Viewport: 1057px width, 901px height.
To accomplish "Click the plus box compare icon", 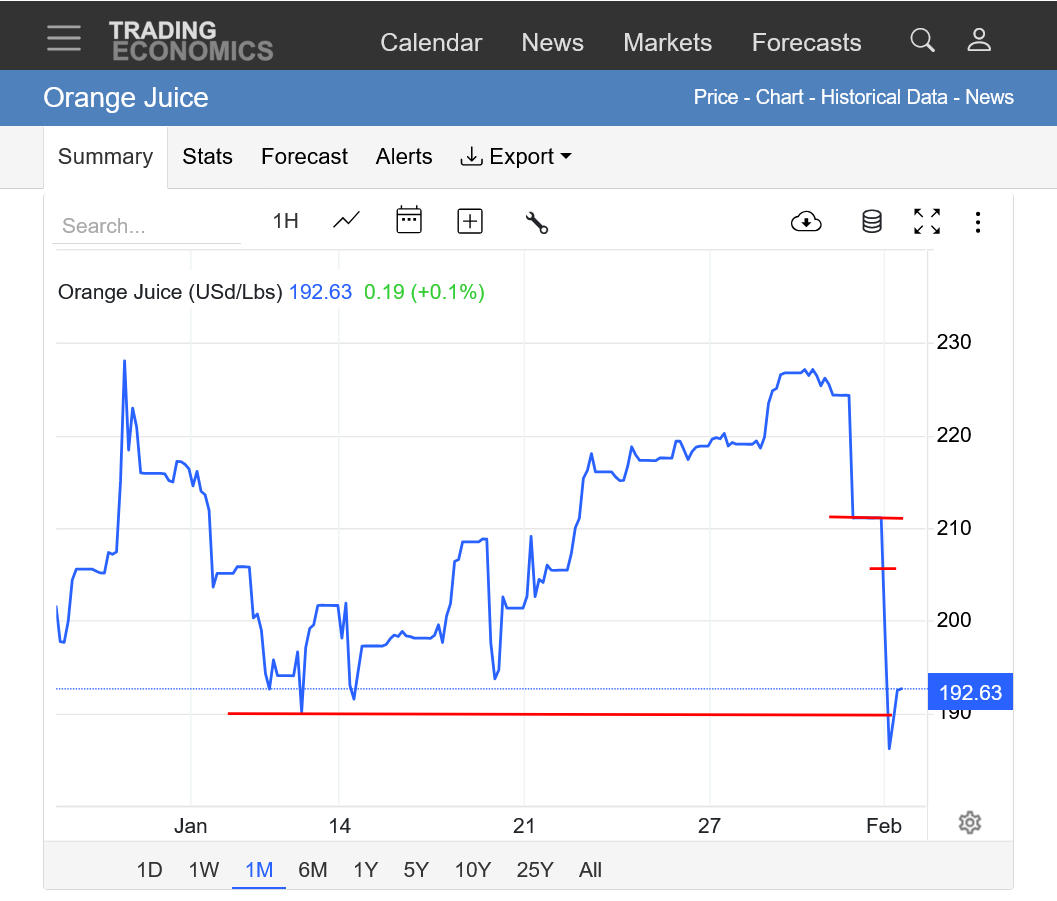I will [470, 221].
